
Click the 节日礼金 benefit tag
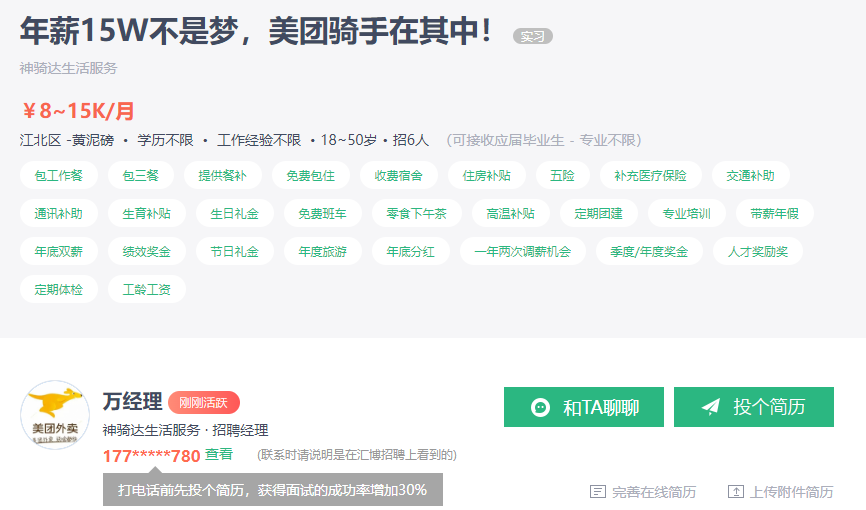click(x=235, y=251)
